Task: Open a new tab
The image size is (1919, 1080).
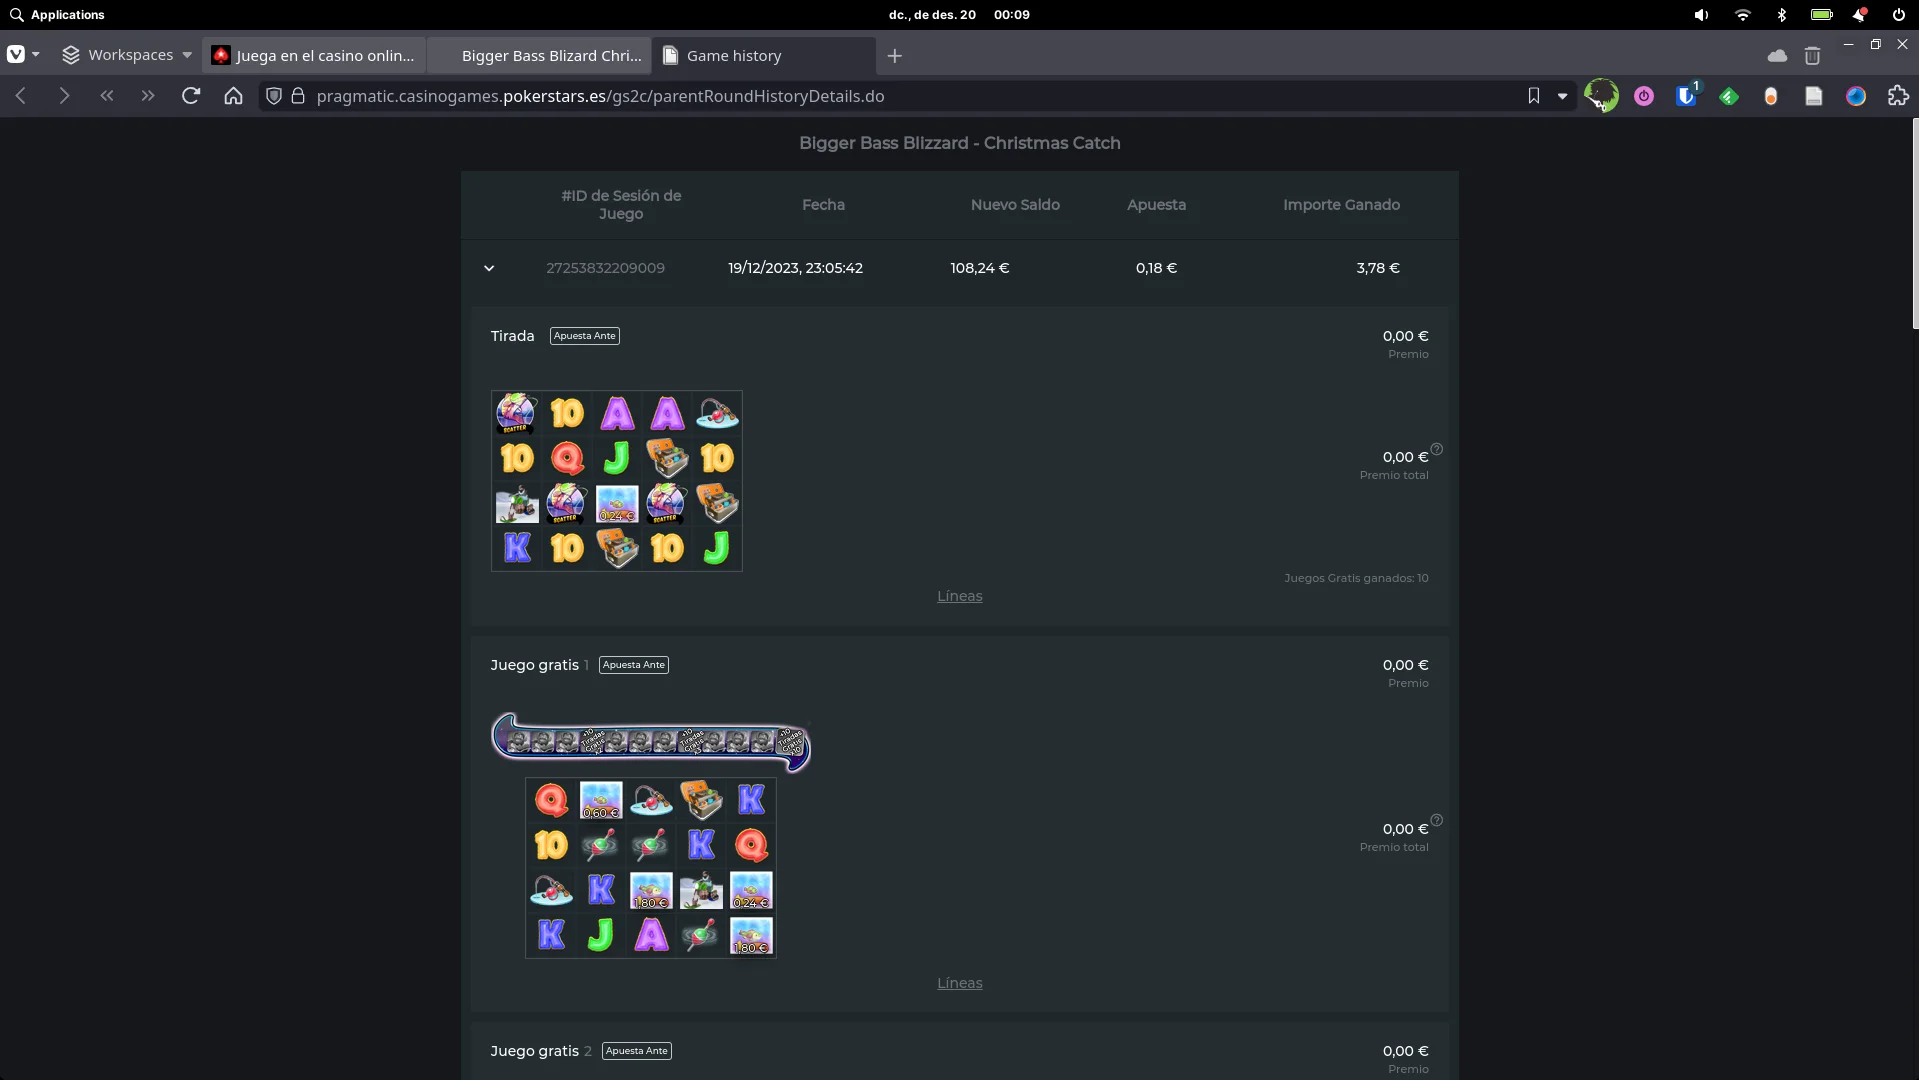Action: (895, 56)
